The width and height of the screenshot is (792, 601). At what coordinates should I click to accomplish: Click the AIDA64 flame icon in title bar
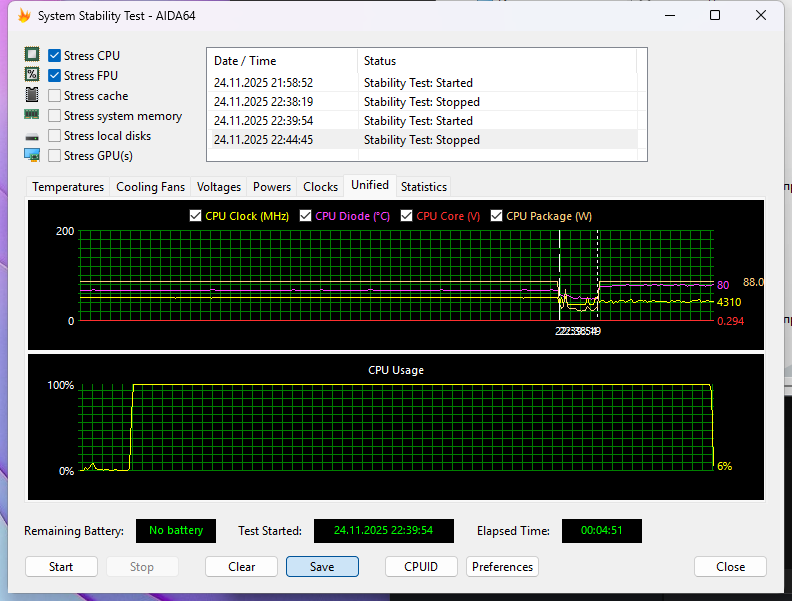click(24, 16)
